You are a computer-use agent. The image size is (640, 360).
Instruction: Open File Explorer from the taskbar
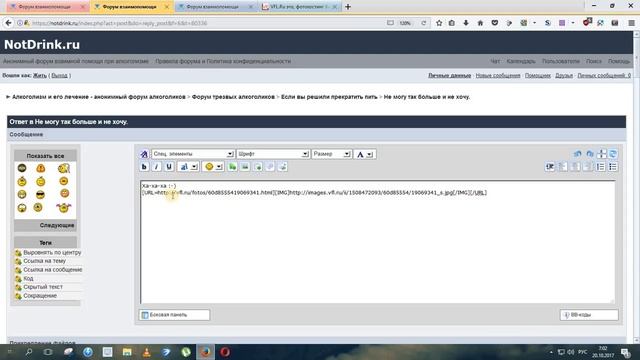click(127, 352)
